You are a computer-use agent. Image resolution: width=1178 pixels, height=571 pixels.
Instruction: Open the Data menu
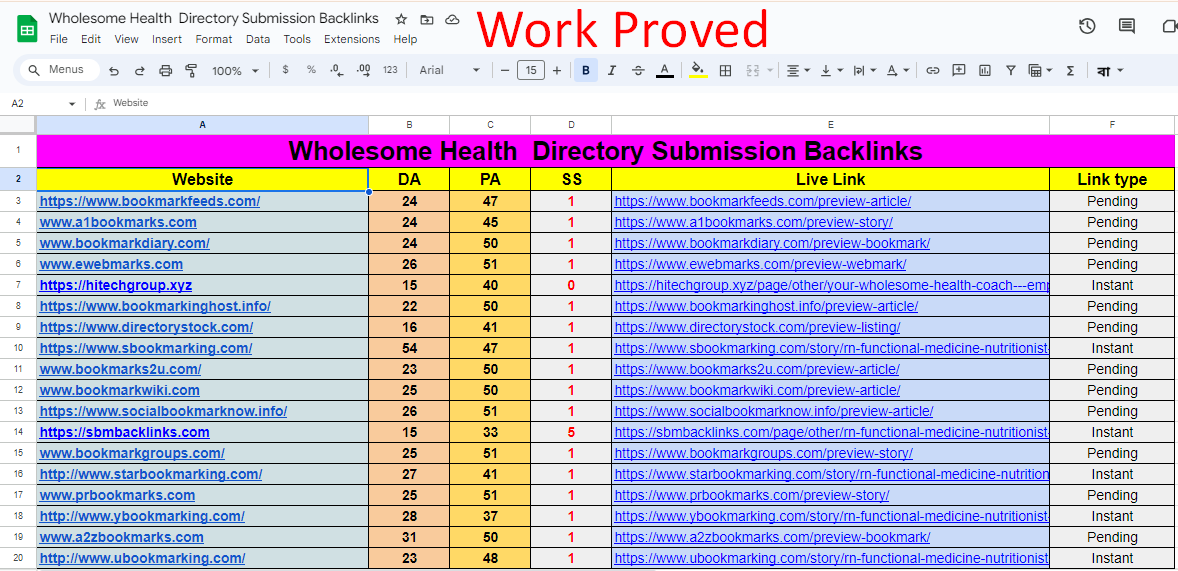pyautogui.click(x=258, y=39)
